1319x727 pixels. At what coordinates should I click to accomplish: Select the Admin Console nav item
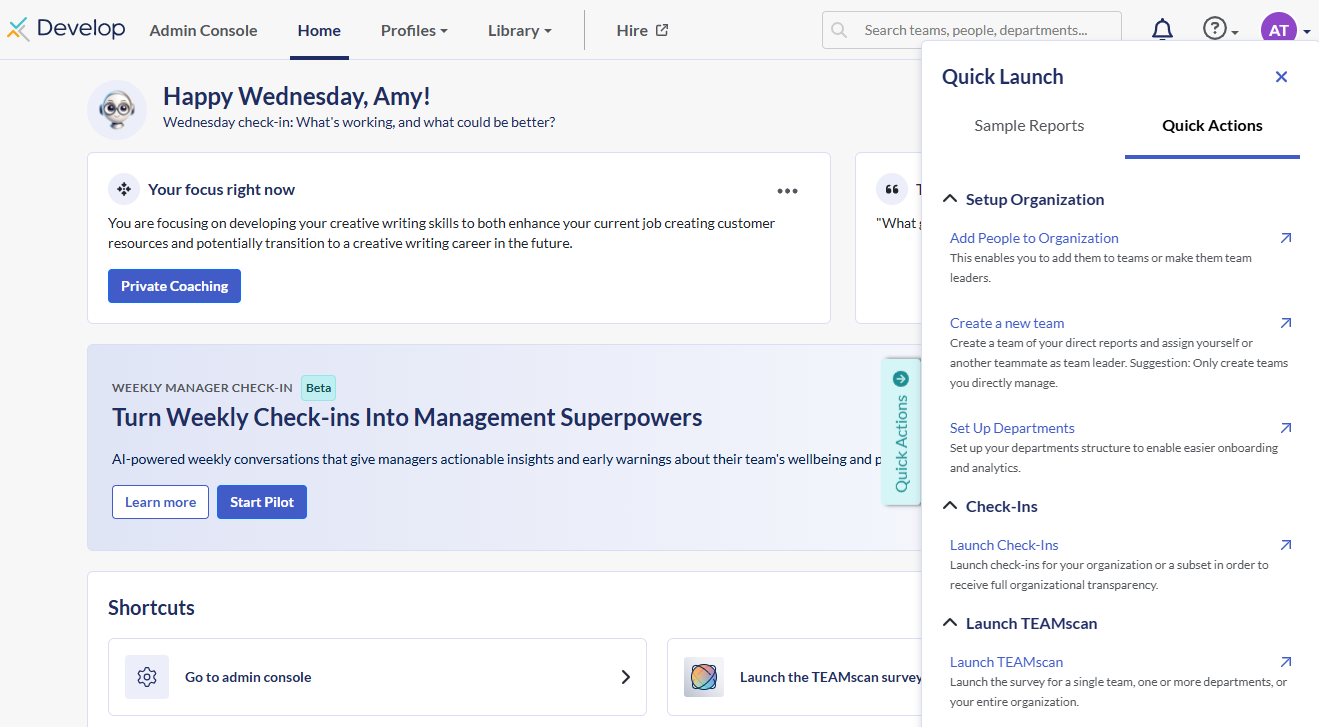(x=203, y=31)
